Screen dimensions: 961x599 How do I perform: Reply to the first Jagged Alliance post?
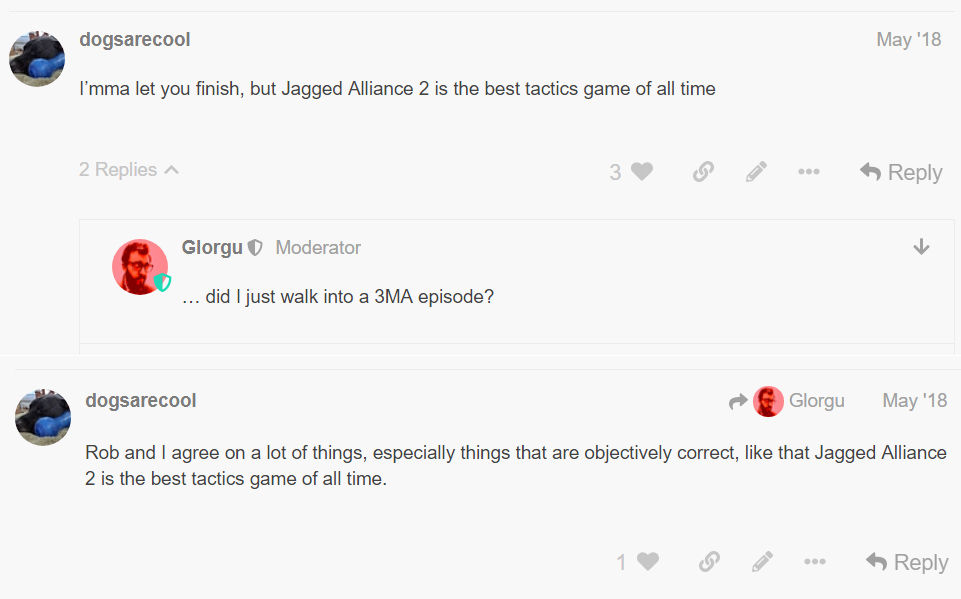[x=901, y=172]
